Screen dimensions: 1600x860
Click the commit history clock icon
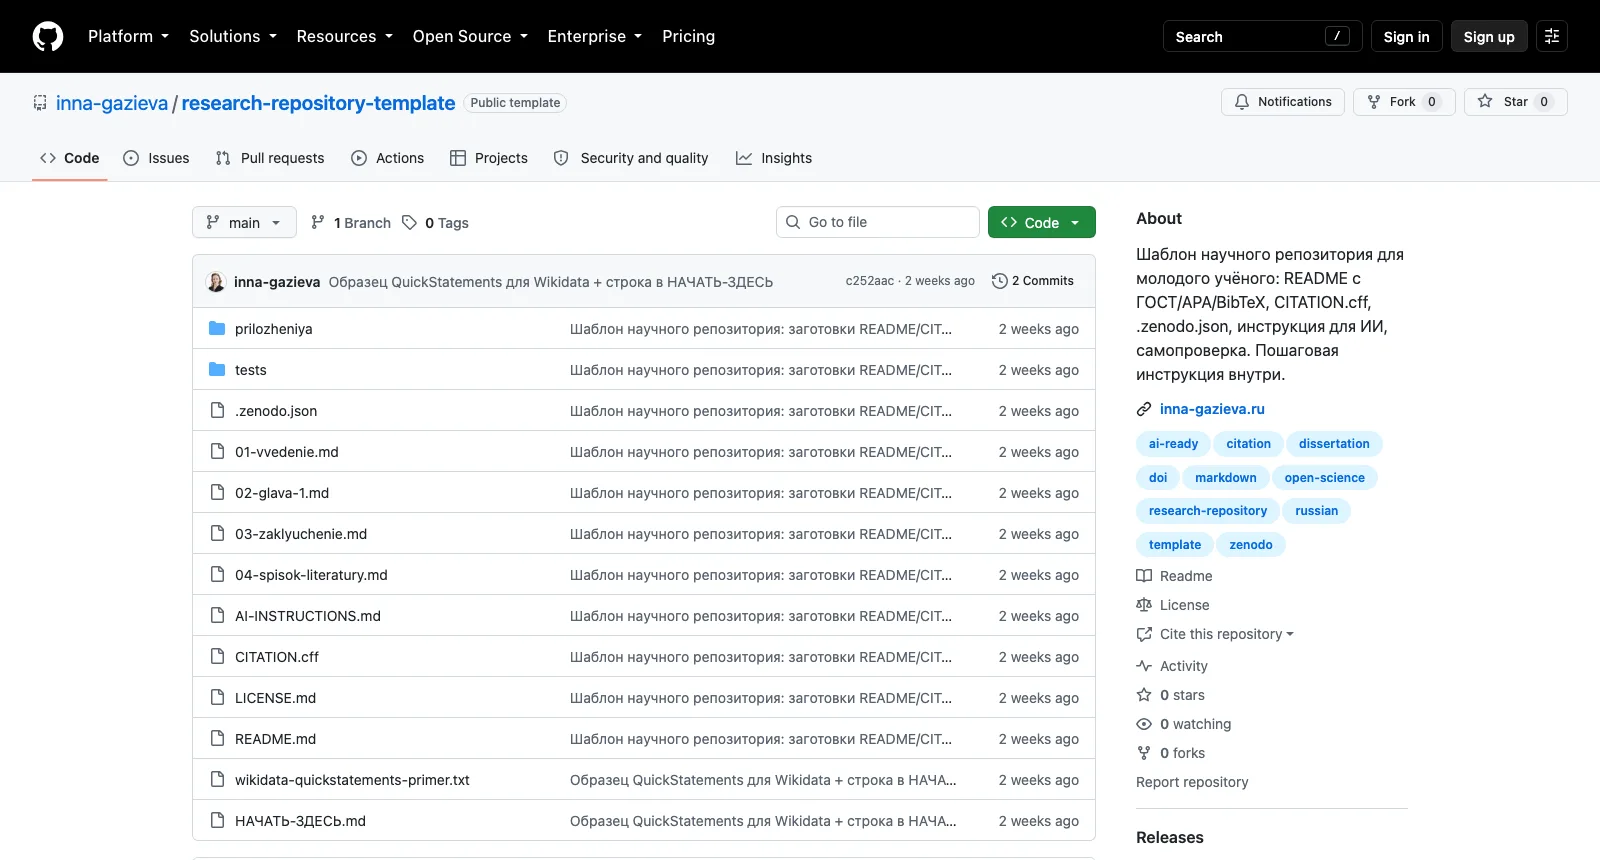999,281
